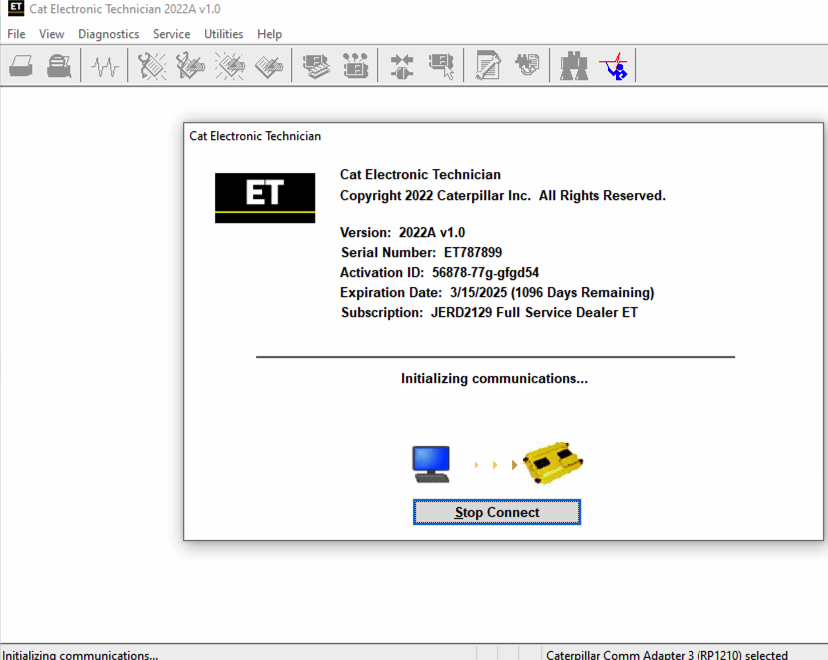Open the File menu
This screenshot has width=828, height=660.
point(15,33)
